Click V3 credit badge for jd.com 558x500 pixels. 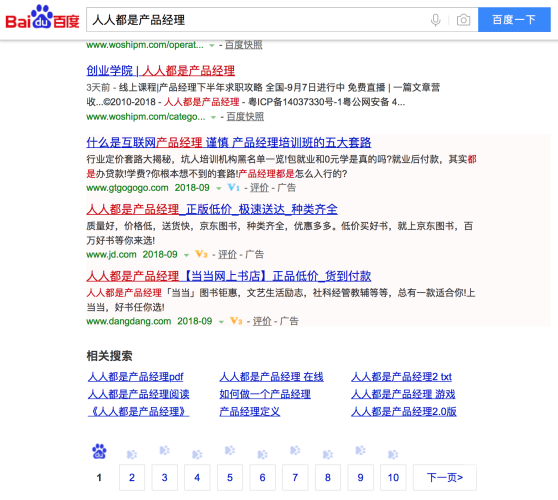pyautogui.click(x=201, y=254)
